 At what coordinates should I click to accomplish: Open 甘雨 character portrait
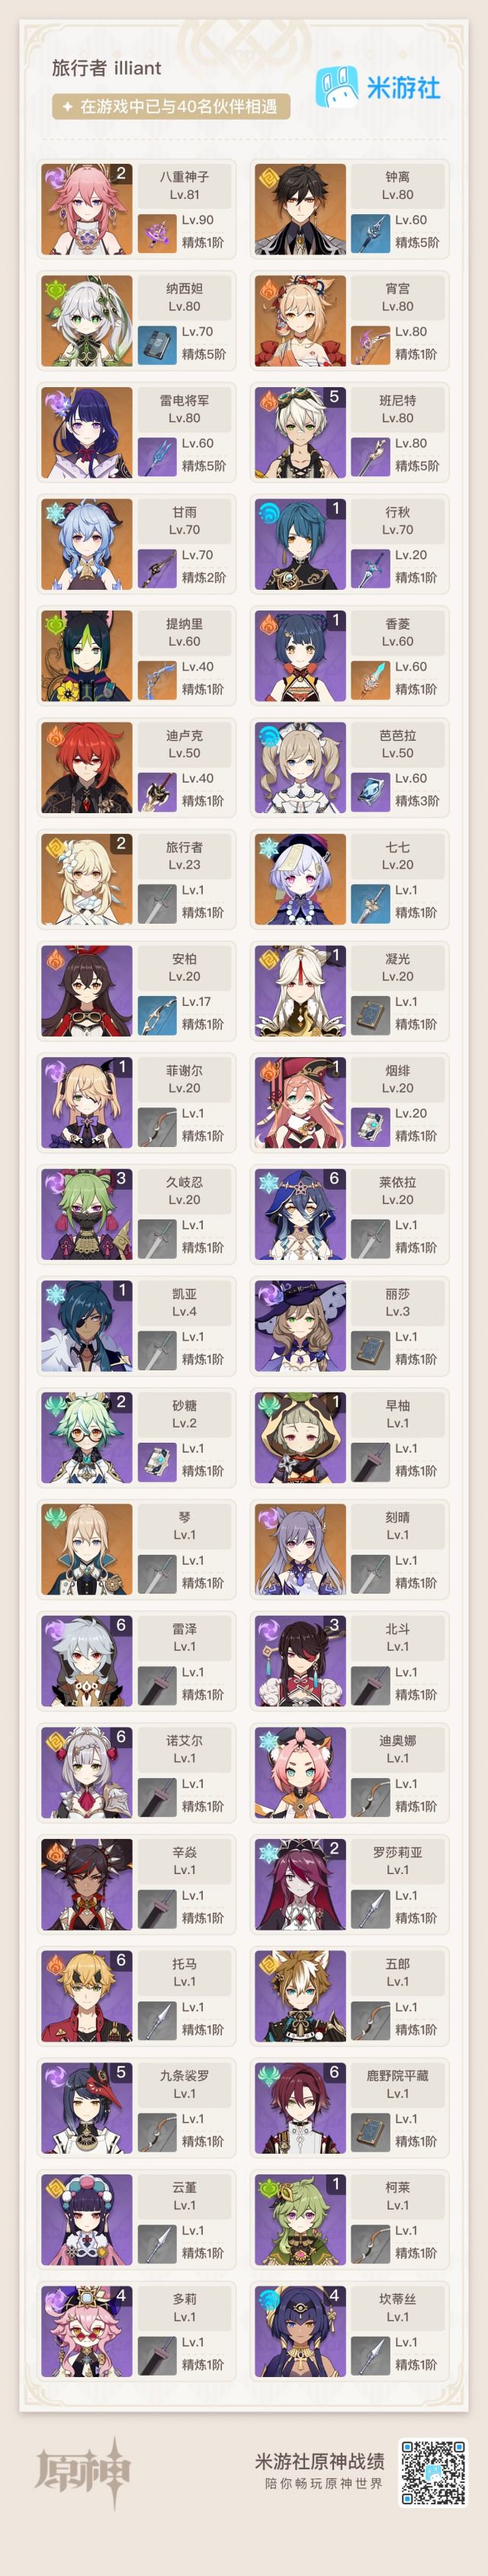coord(87,545)
